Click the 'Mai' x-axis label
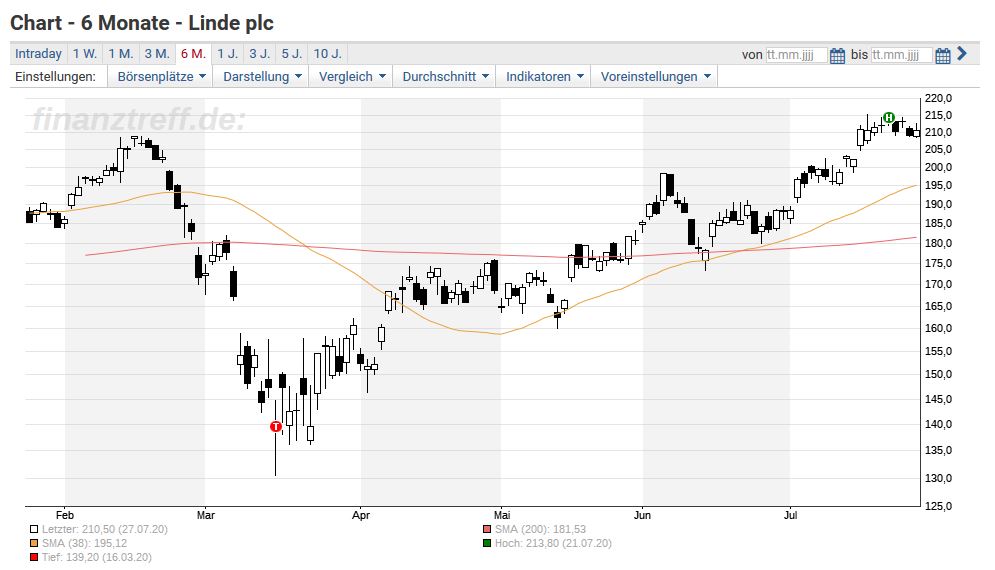995x570 pixels. point(501,515)
